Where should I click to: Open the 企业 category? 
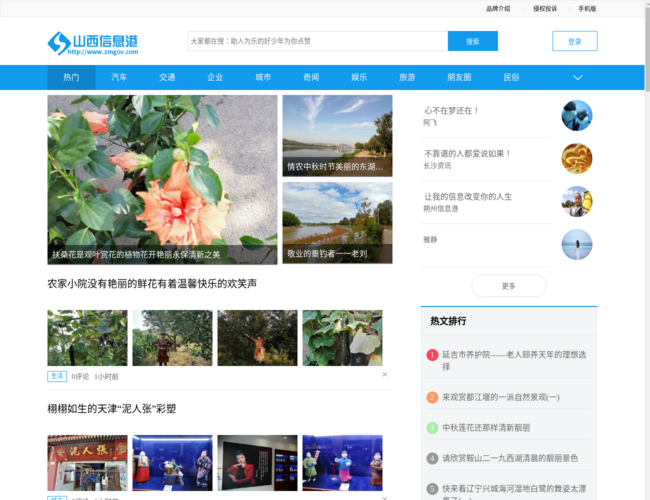pyautogui.click(x=215, y=78)
